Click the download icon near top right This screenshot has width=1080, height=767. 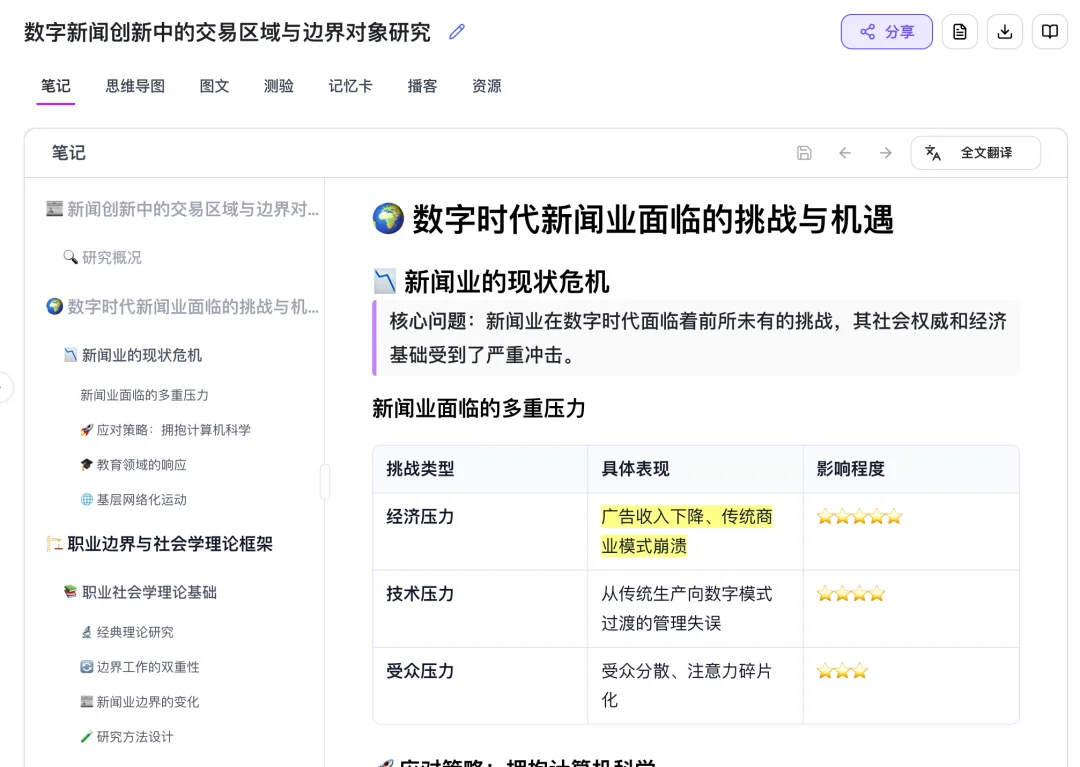pyautogui.click(x=1004, y=31)
